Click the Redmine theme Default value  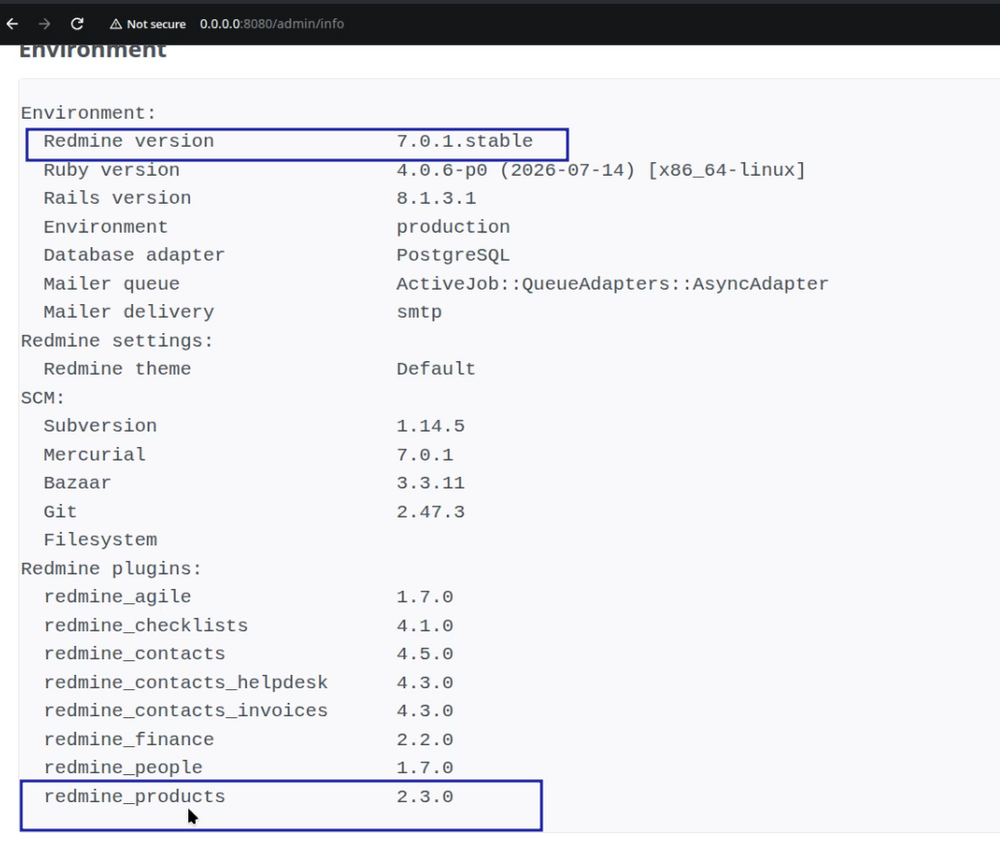[x=436, y=369]
